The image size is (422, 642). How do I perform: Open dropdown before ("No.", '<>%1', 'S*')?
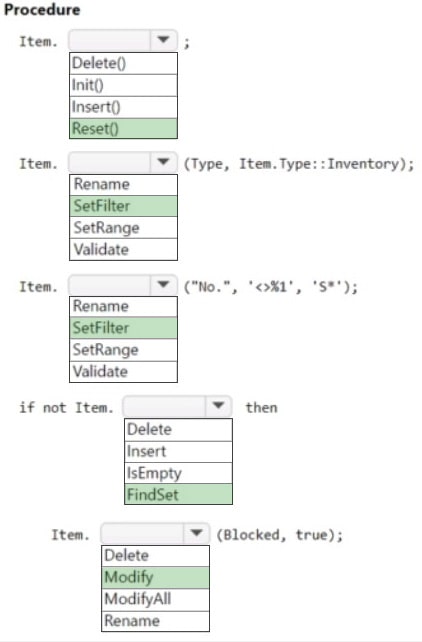pyautogui.click(x=164, y=285)
